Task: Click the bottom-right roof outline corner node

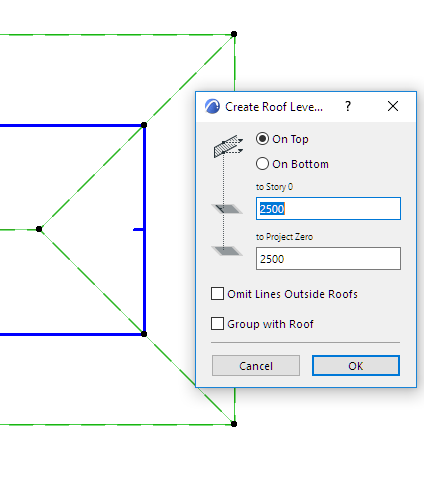Action: point(234,424)
